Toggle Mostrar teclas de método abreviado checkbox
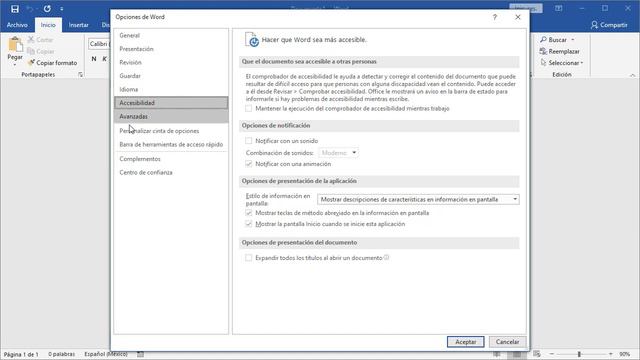Image resolution: width=640 pixels, height=360 pixels. [249, 213]
